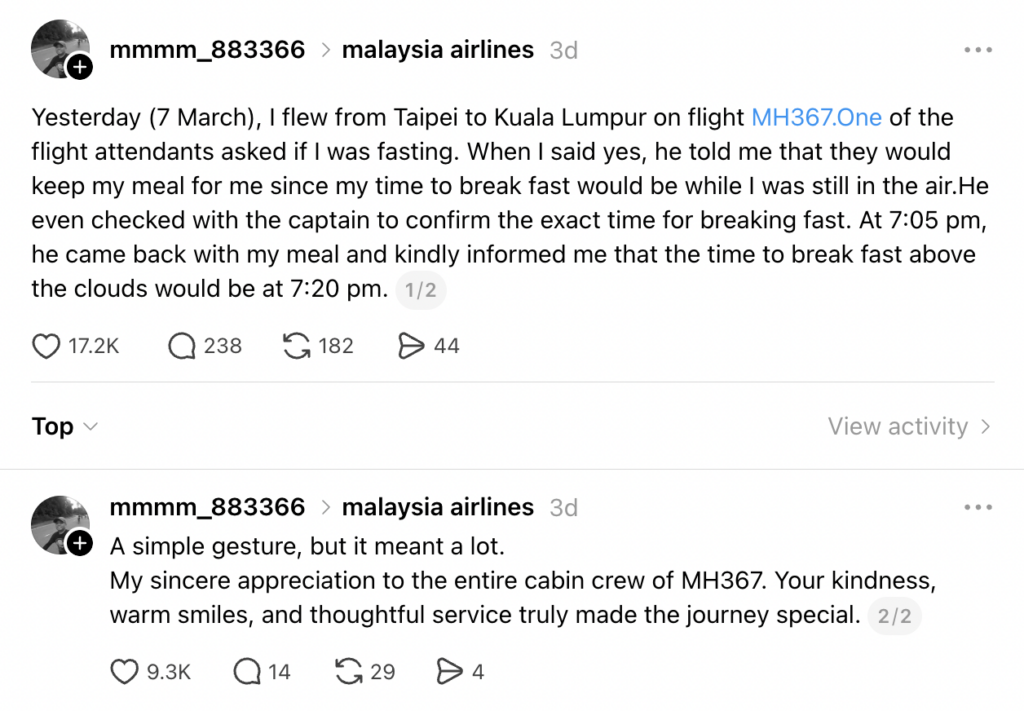This screenshot has width=1024, height=711.
Task: Follow user via plus badge on first avatar
Action: 79,68
